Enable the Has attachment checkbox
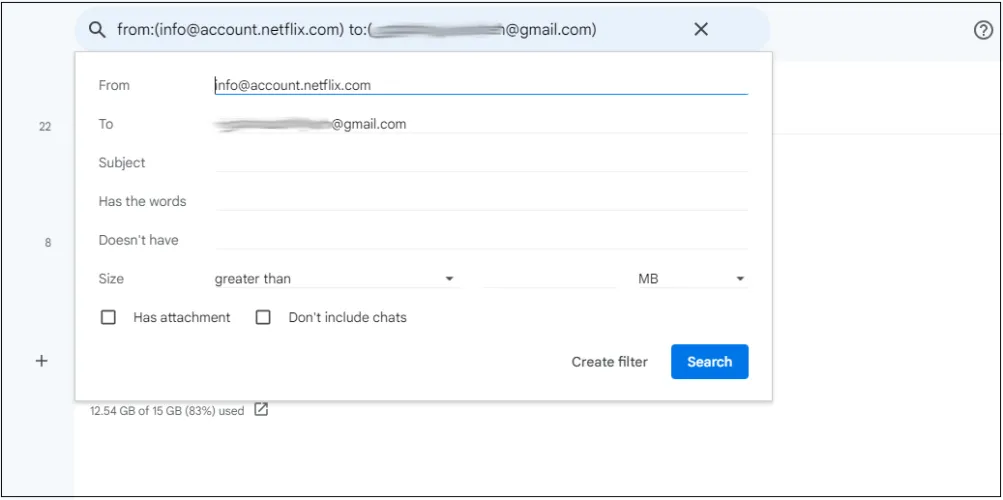 (x=108, y=318)
